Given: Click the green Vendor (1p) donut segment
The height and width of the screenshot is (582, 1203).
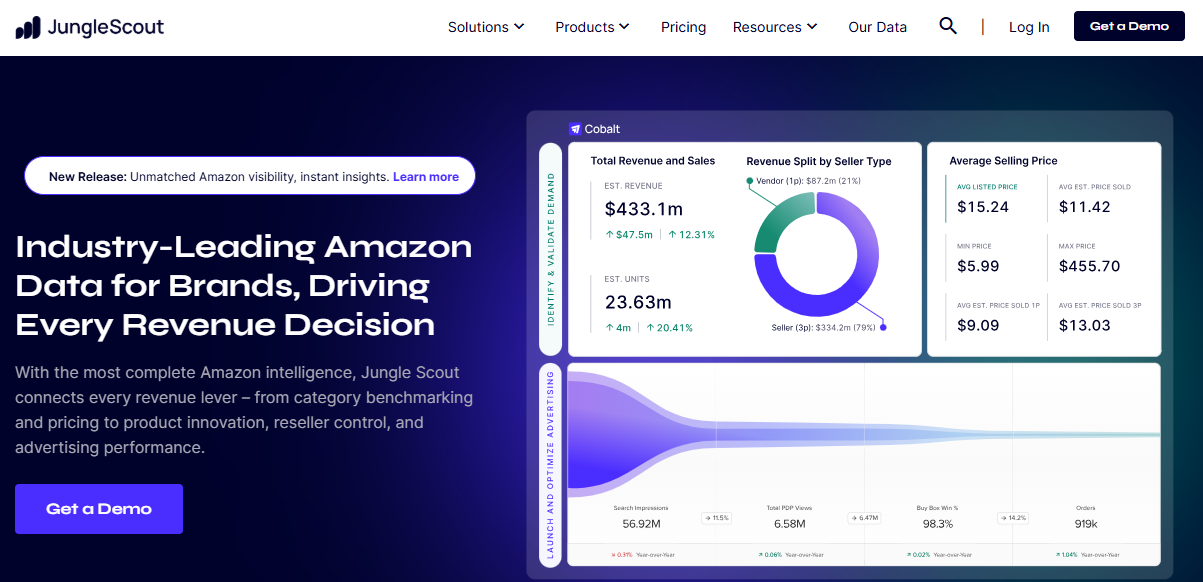Looking at the screenshot, I should click(781, 222).
